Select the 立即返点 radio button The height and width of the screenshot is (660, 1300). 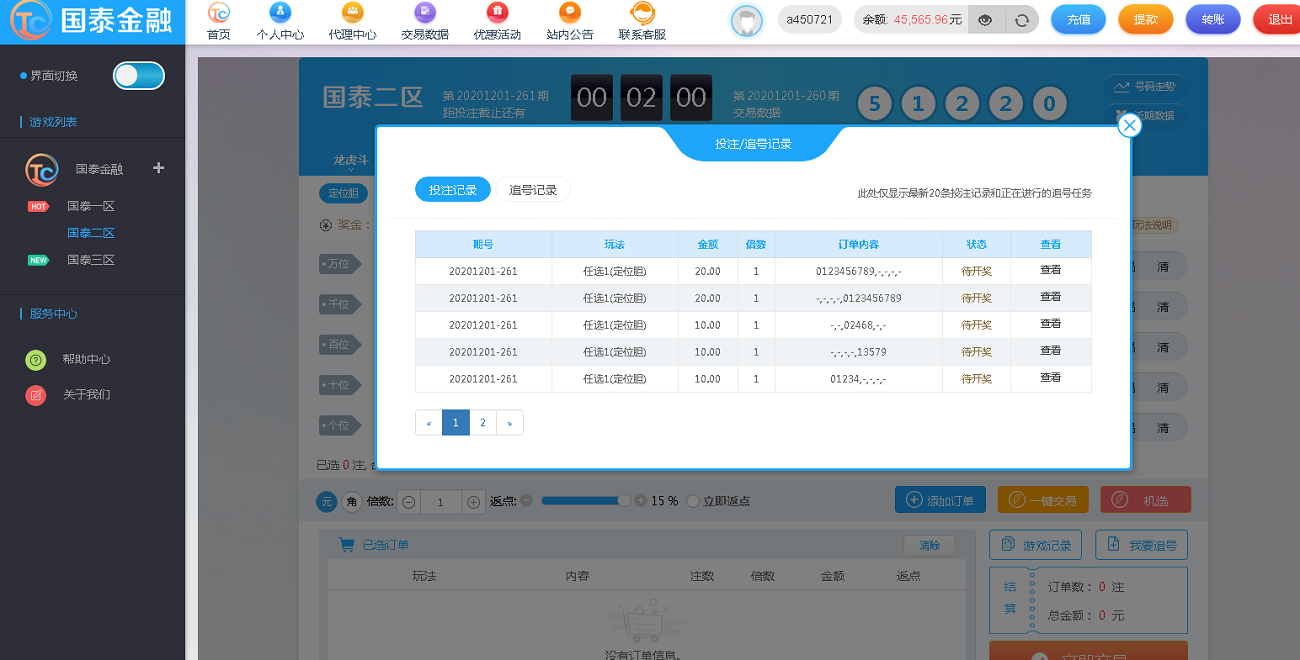coord(691,500)
